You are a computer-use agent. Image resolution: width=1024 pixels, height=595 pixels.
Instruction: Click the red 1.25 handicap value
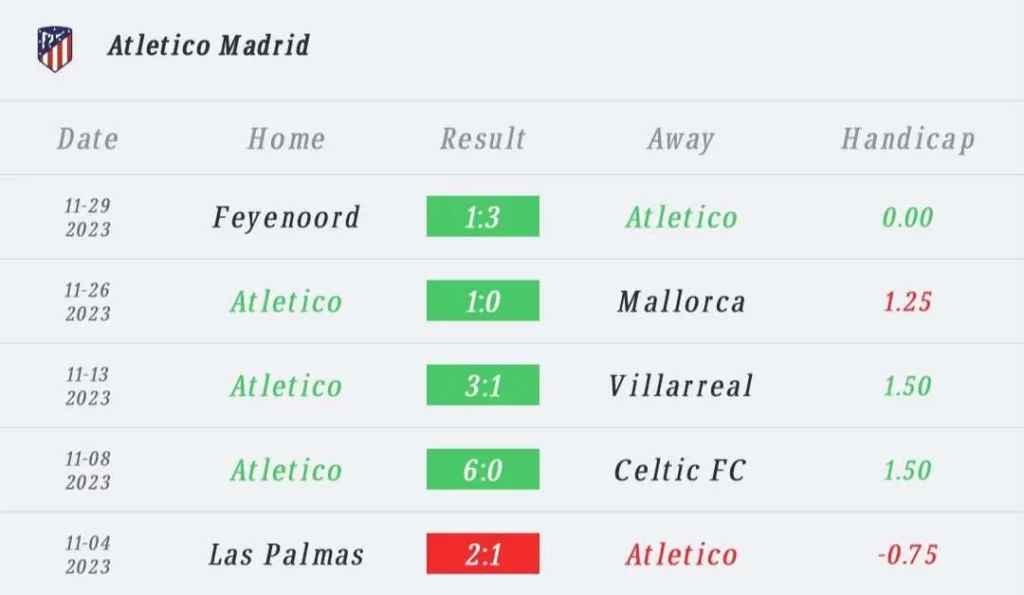[x=908, y=302]
